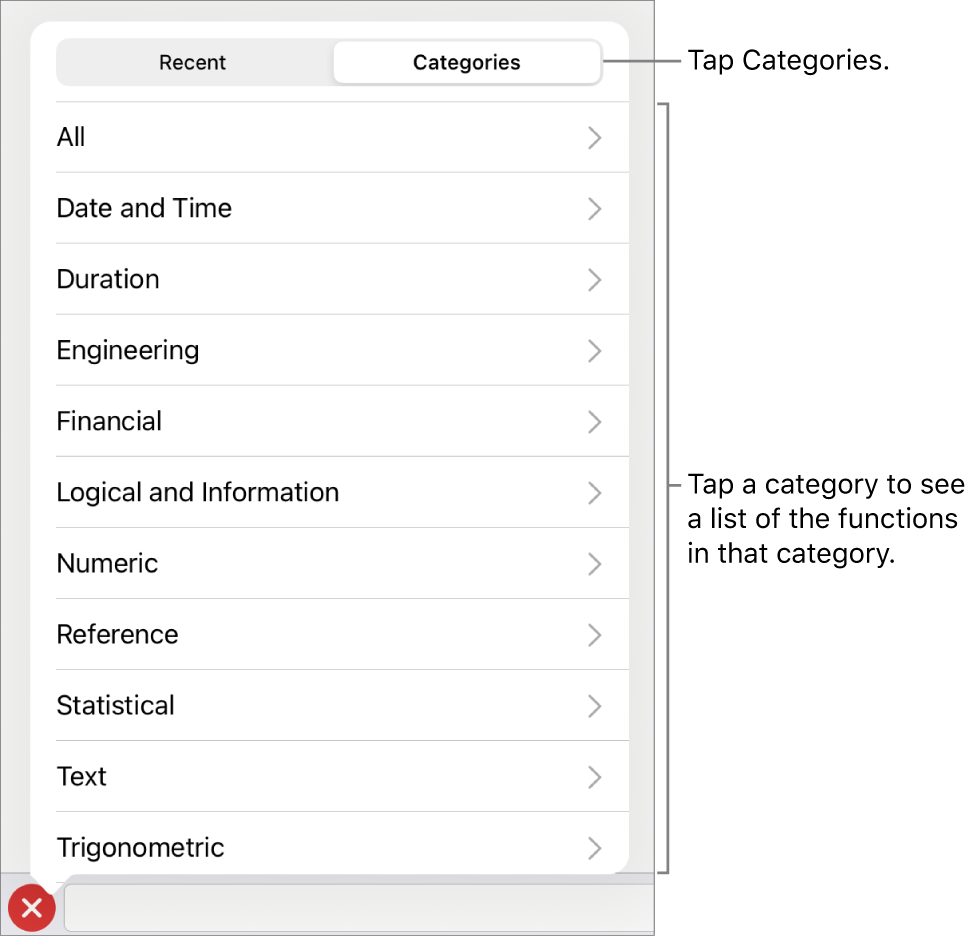
Task: Select the Categories tab
Action: pyautogui.click(x=466, y=63)
